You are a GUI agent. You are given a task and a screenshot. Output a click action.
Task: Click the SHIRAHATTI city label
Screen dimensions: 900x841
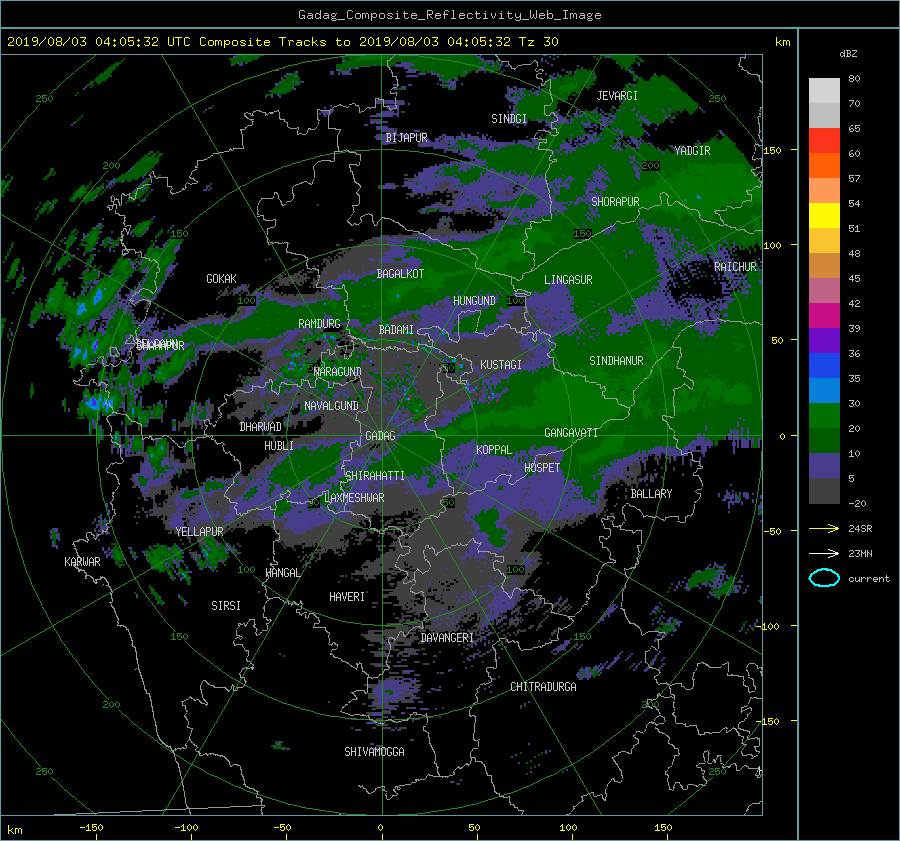(375, 476)
